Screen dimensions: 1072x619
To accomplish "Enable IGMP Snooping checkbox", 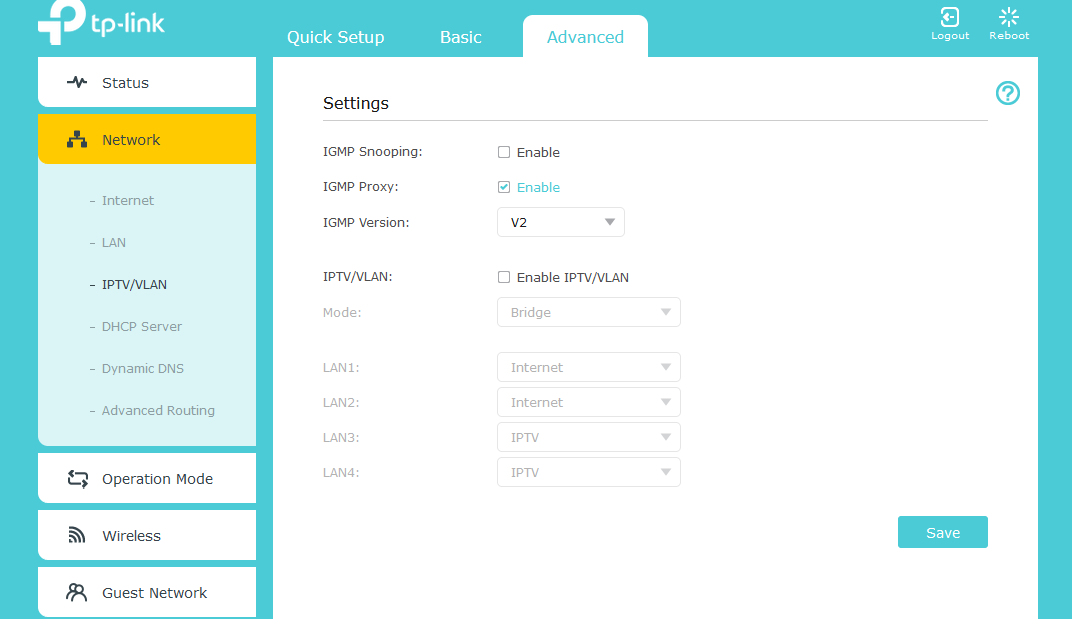I will 504,152.
